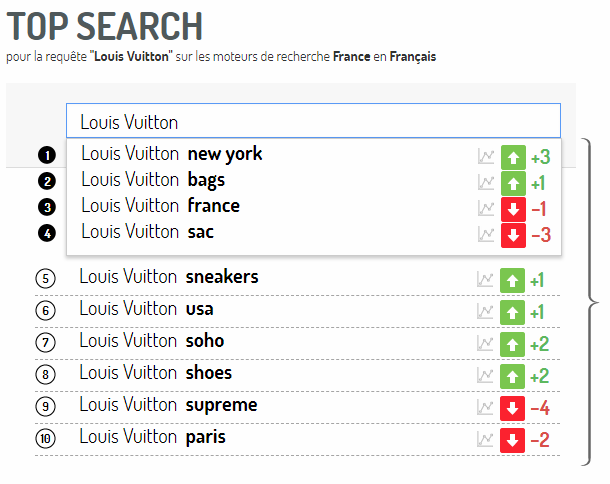The image size is (610, 484).
Task: Click the rank 7 circle for soho
Action: 46,342
